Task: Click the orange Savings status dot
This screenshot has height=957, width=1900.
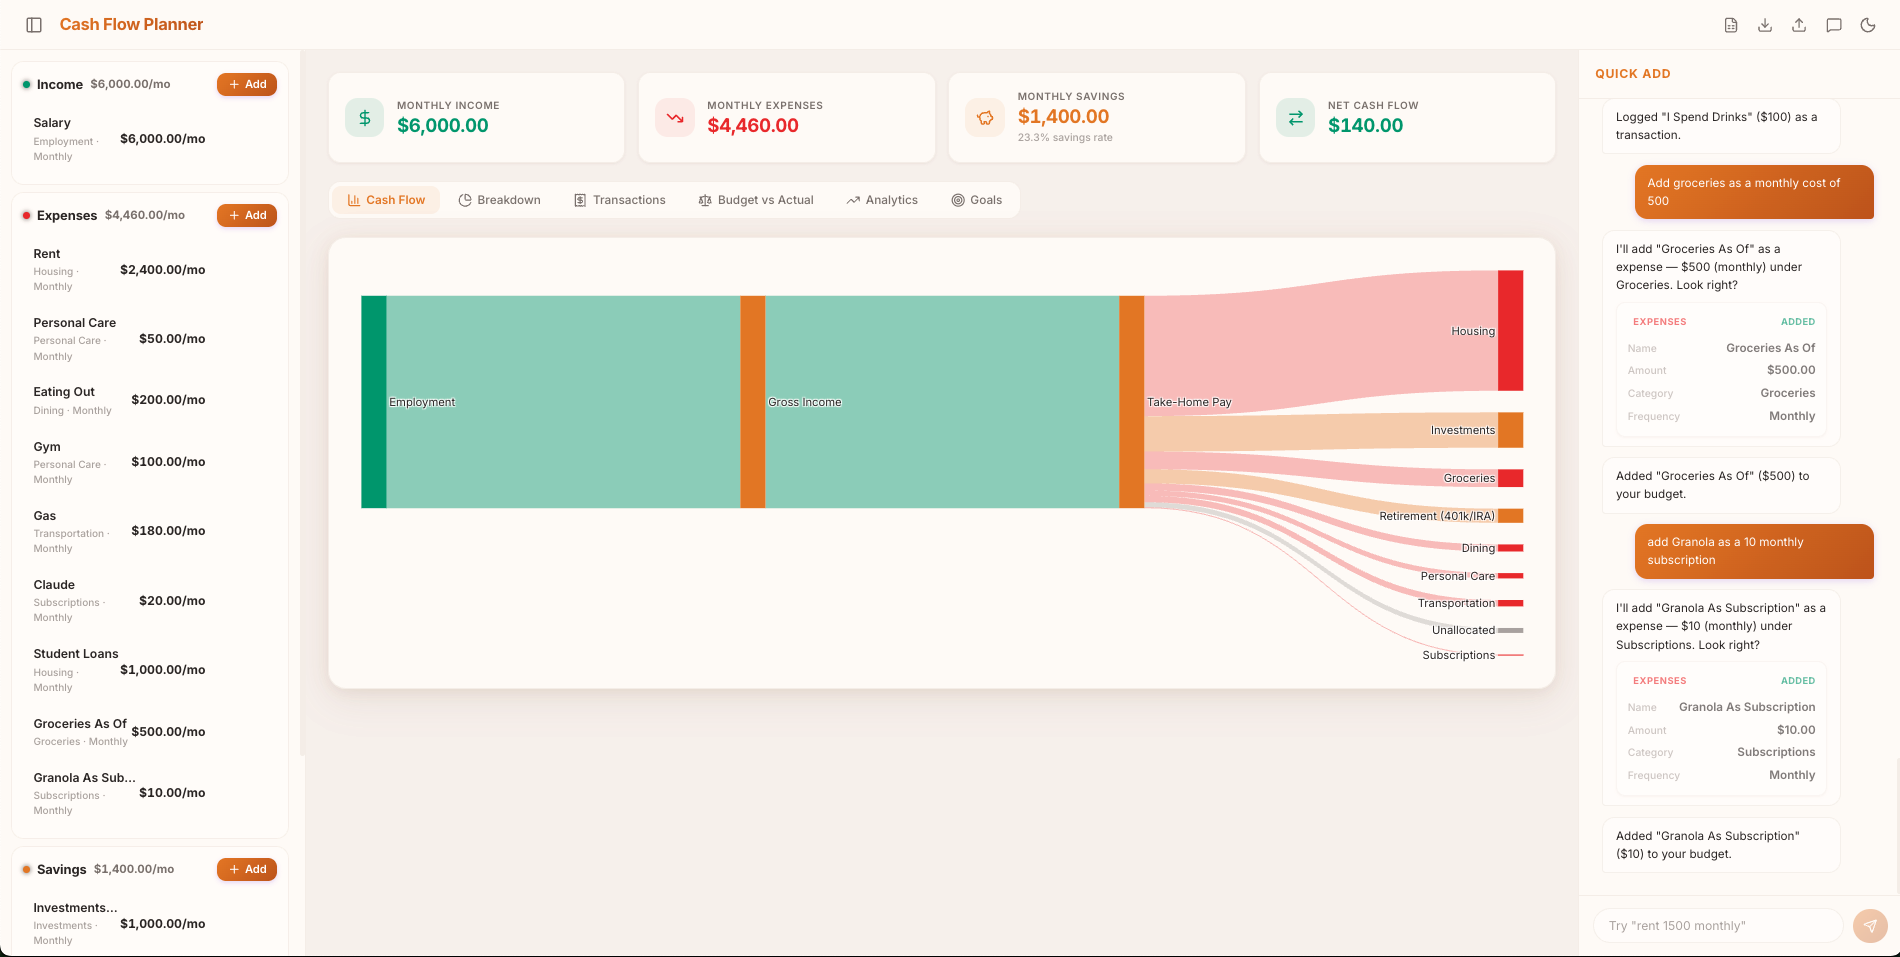Action: click(x=26, y=869)
